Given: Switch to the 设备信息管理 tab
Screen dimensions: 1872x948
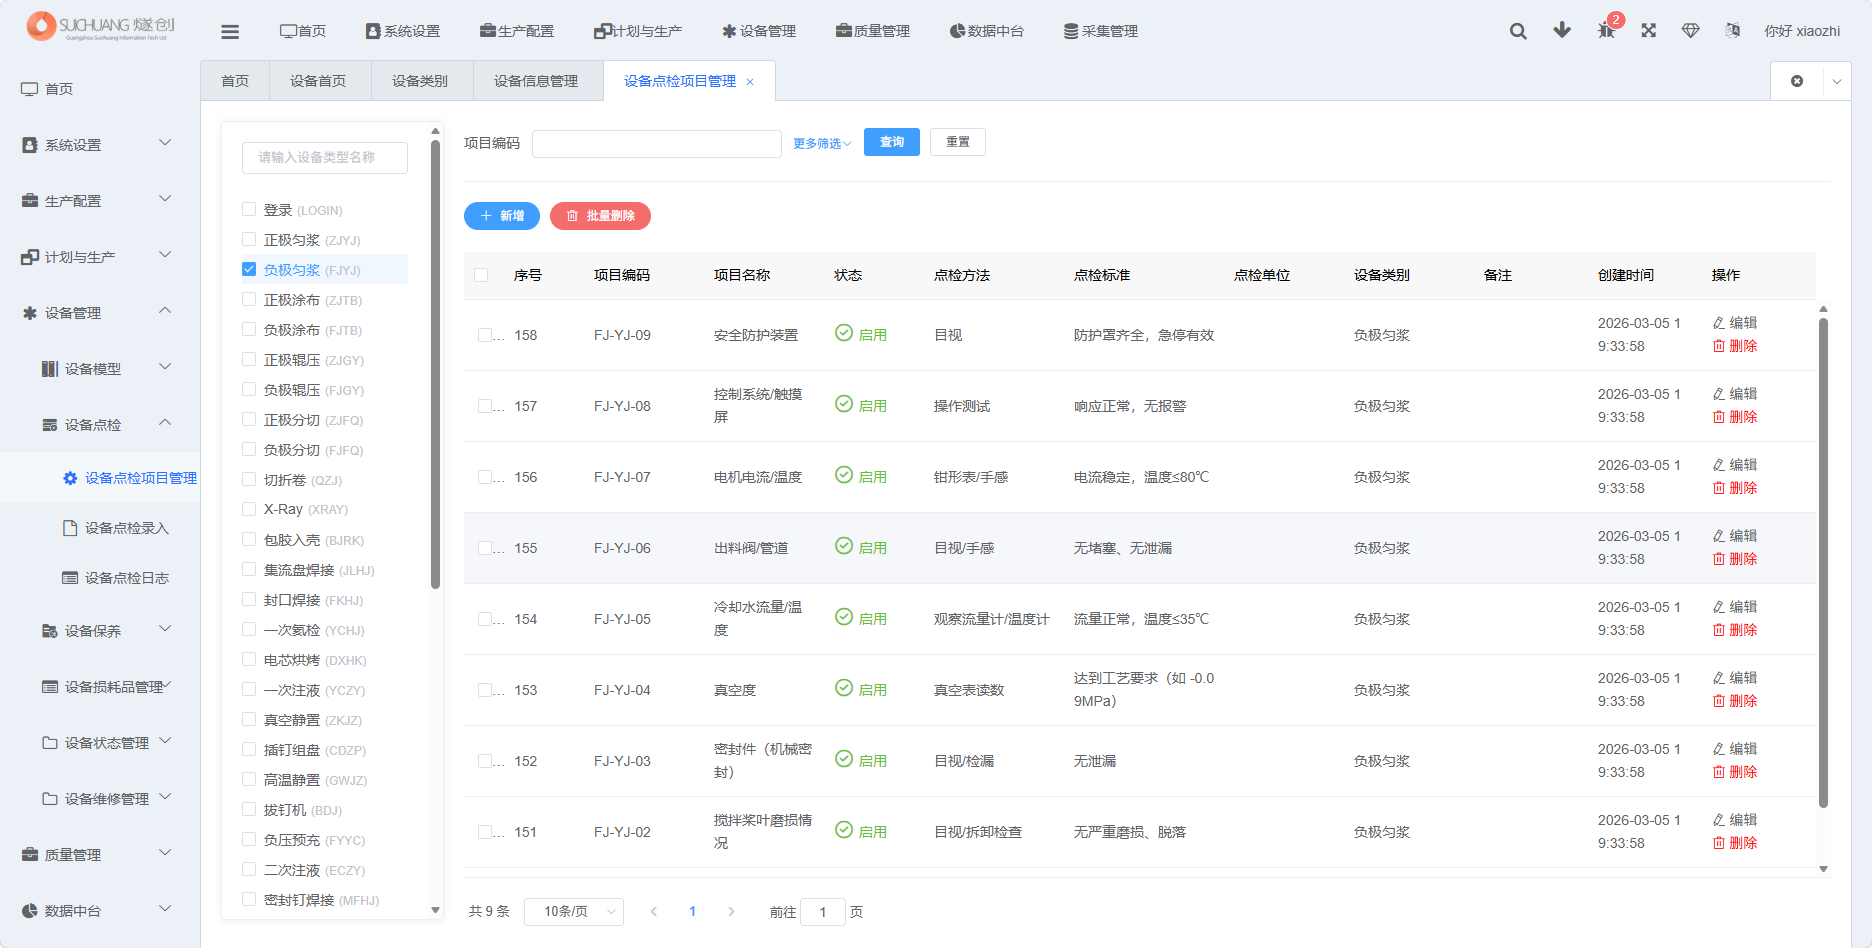Looking at the screenshot, I should pyautogui.click(x=536, y=81).
